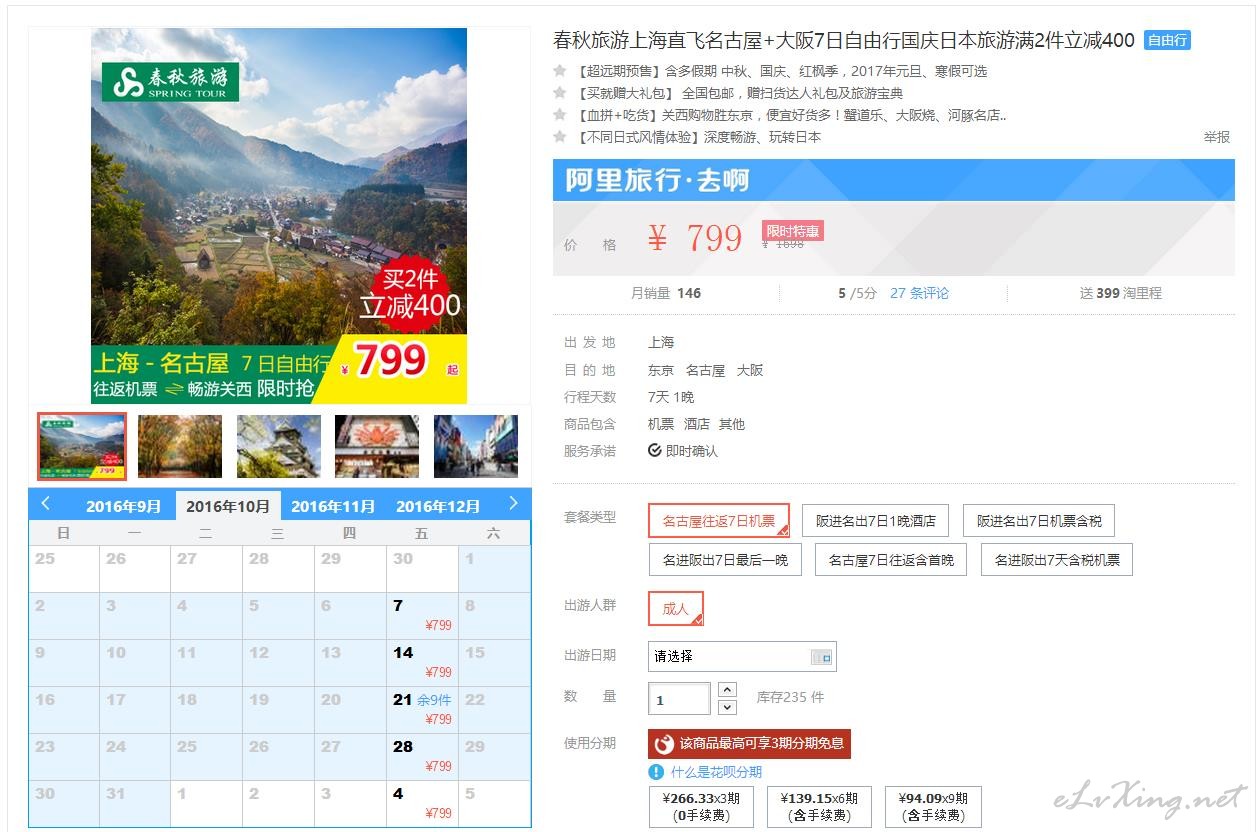Select the village landscape thumbnail

82,446
